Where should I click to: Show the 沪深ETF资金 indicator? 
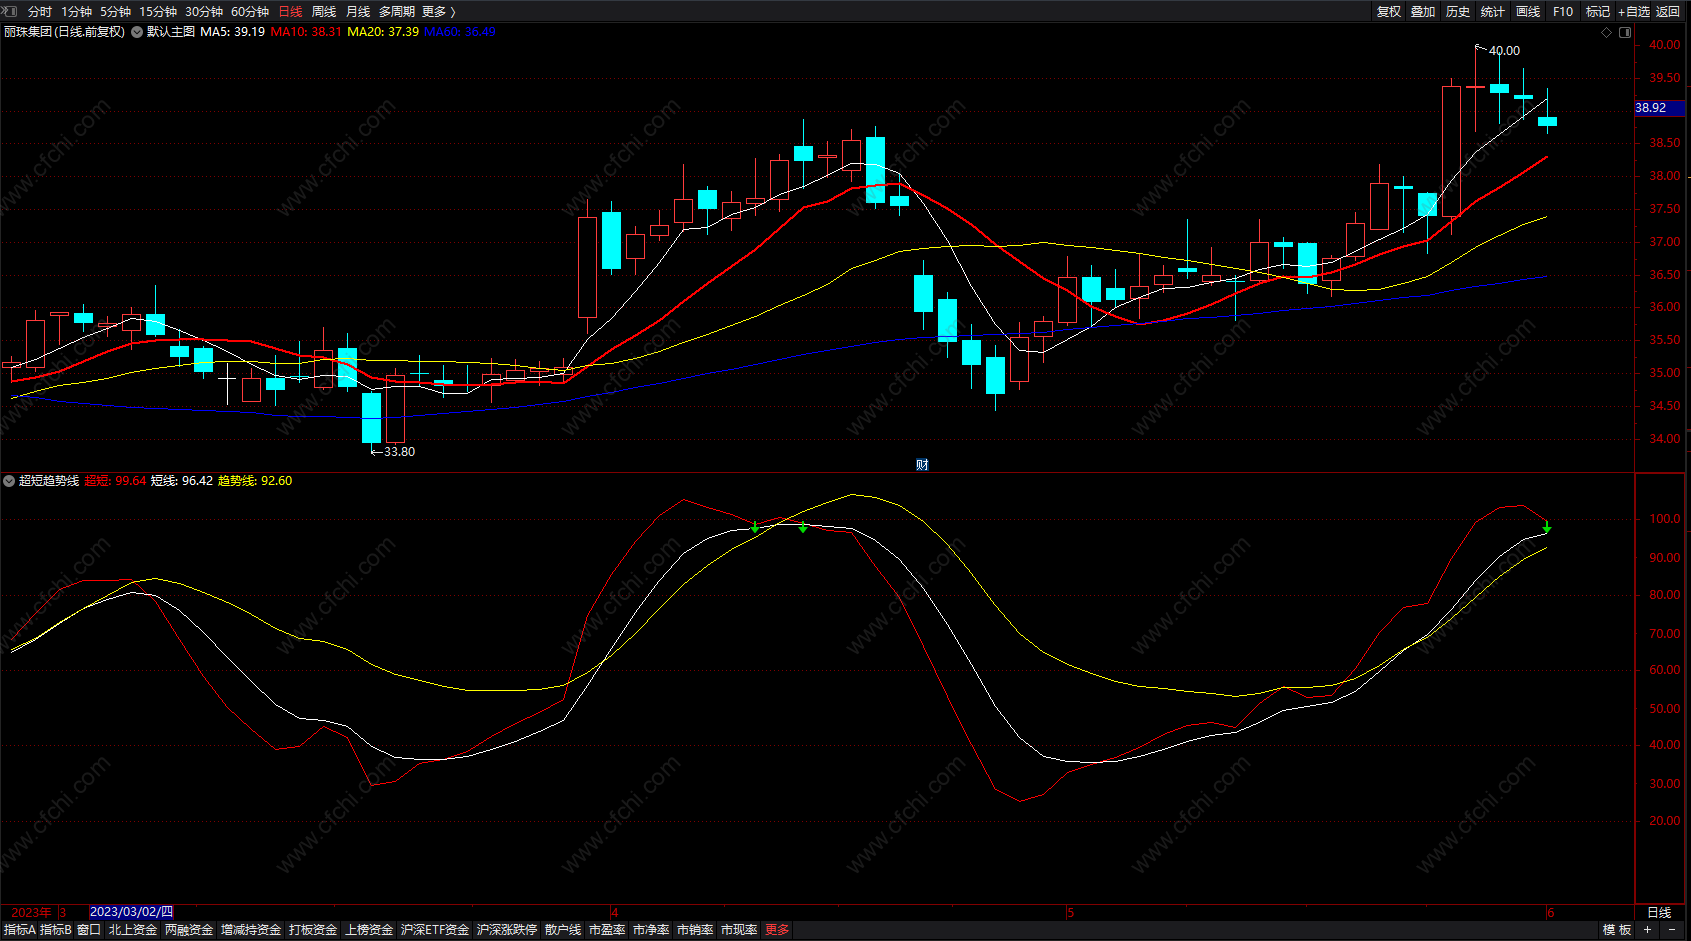tap(435, 930)
